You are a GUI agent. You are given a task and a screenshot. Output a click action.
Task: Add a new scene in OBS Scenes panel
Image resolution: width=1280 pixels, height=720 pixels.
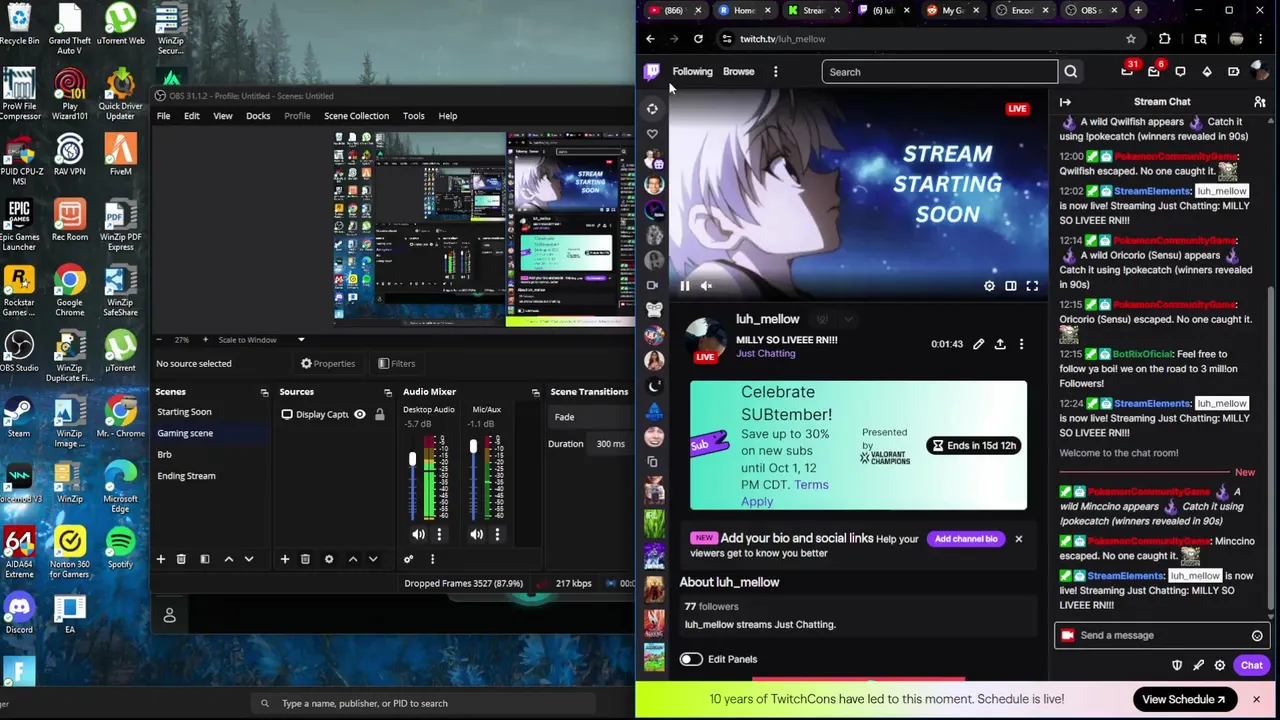160,559
